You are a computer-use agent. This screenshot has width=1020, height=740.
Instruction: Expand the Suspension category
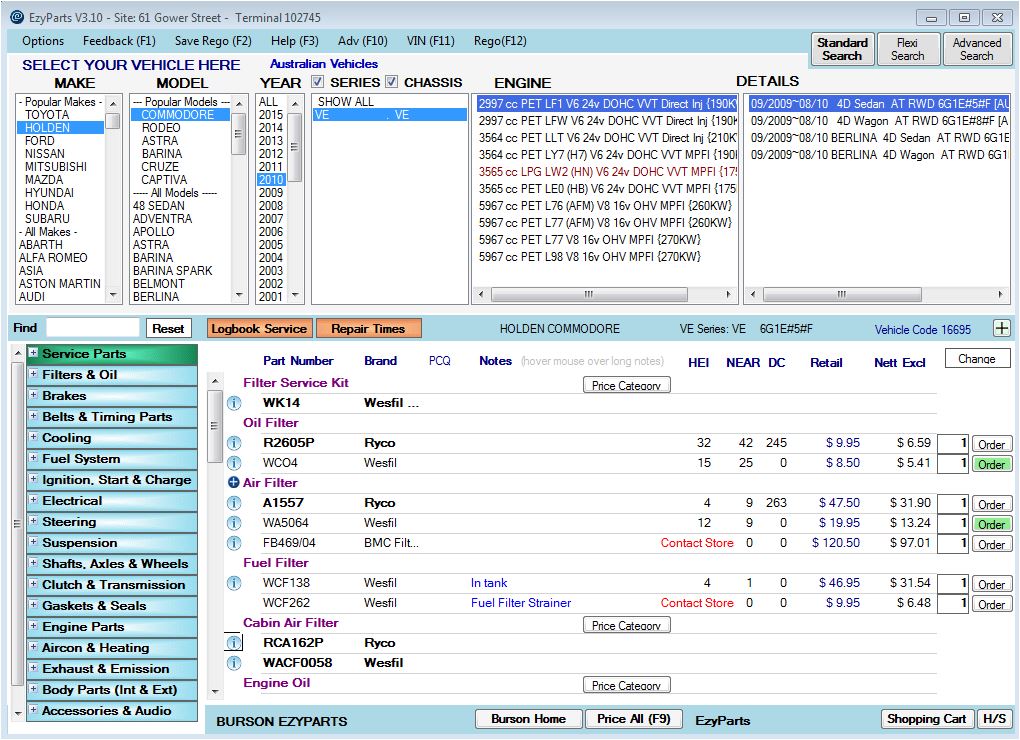[x=34, y=542]
